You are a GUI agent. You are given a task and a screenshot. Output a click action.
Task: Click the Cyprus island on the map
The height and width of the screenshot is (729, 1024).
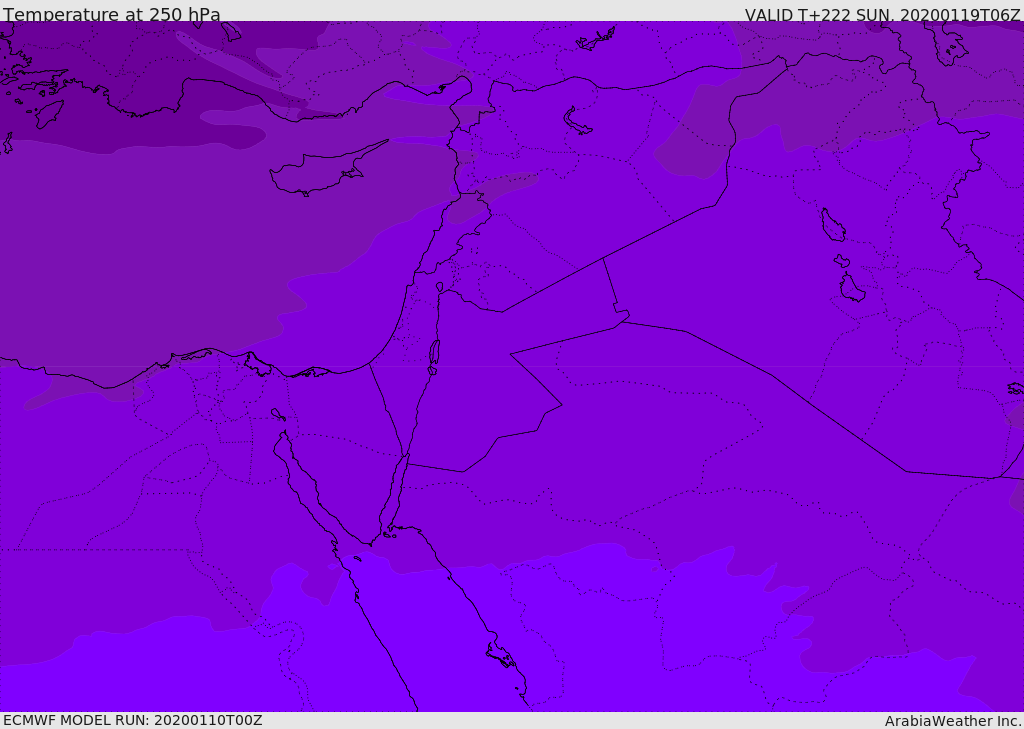click(x=327, y=170)
